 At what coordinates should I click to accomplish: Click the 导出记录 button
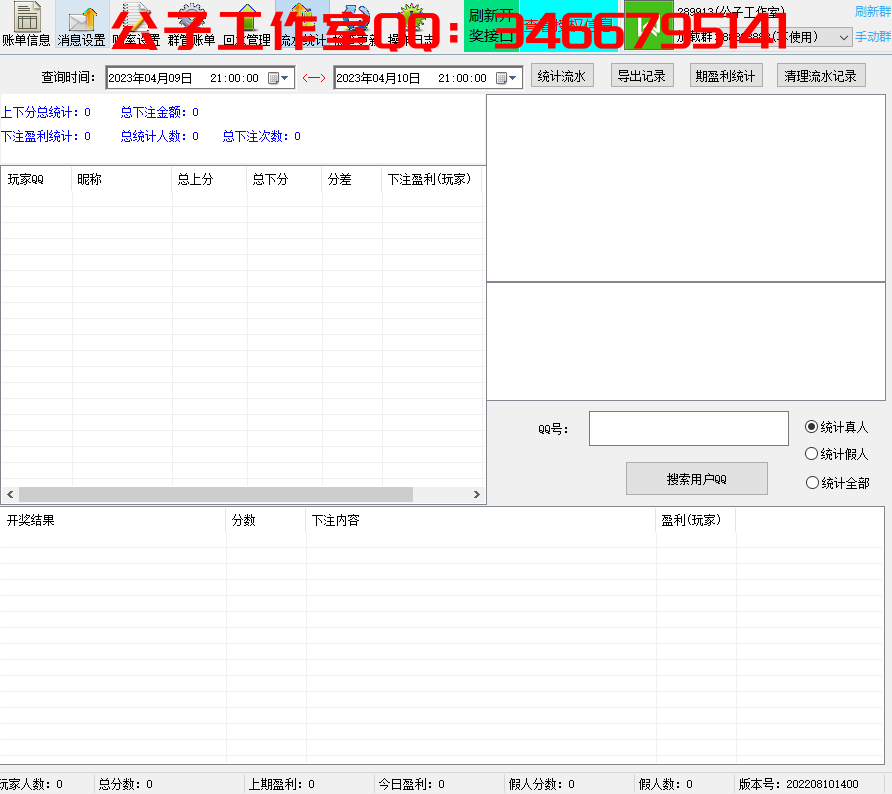click(x=642, y=76)
